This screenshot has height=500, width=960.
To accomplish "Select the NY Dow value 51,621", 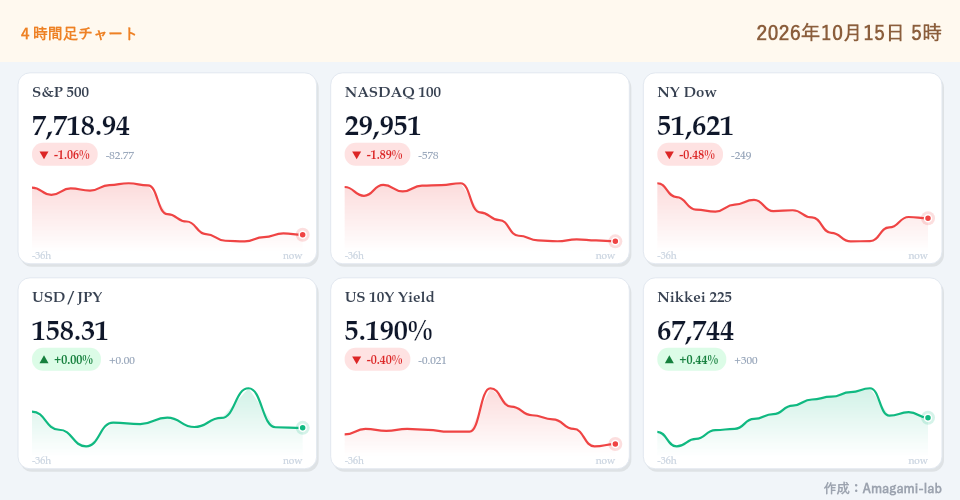I will click(x=696, y=126).
